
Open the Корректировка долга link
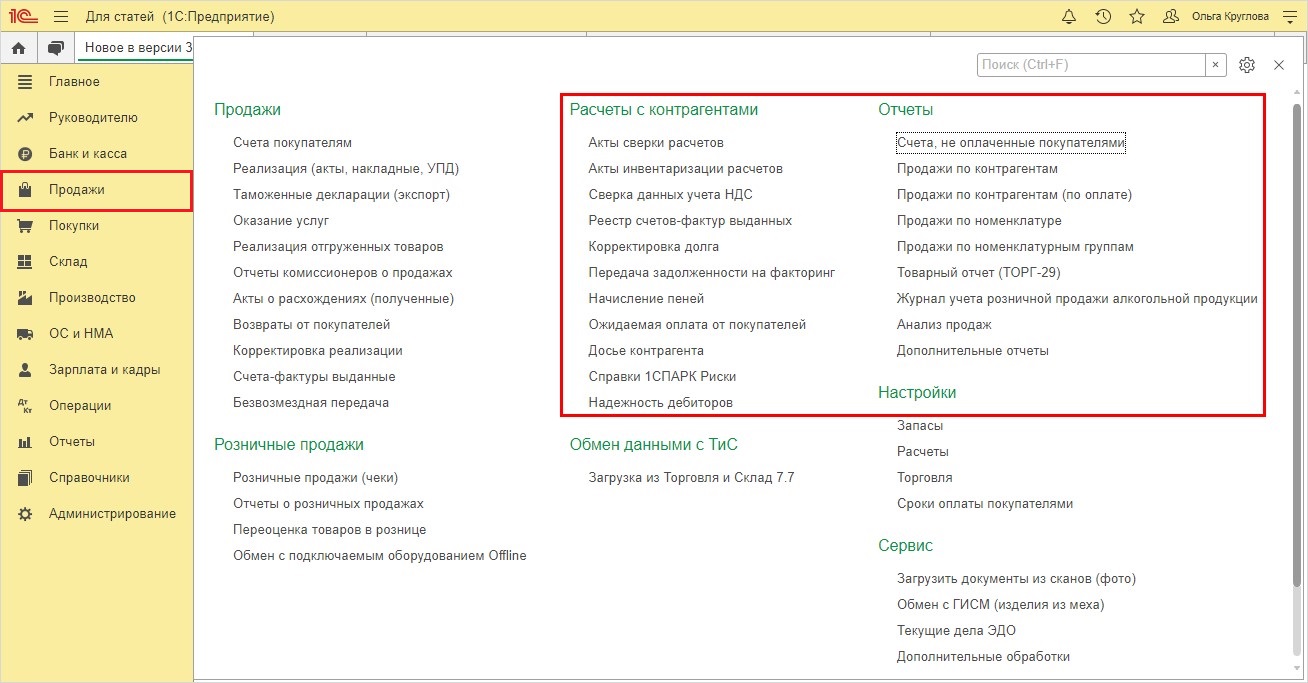tap(653, 247)
